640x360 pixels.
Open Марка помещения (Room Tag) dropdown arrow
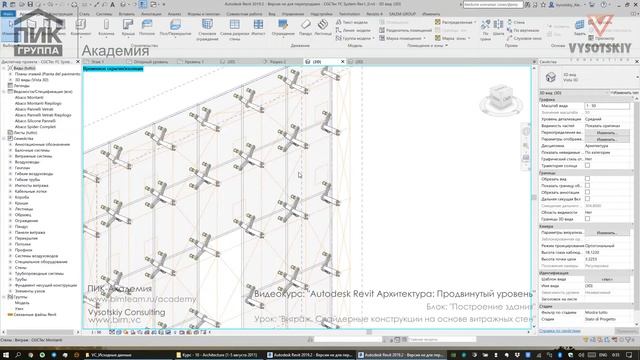(x=424, y=38)
